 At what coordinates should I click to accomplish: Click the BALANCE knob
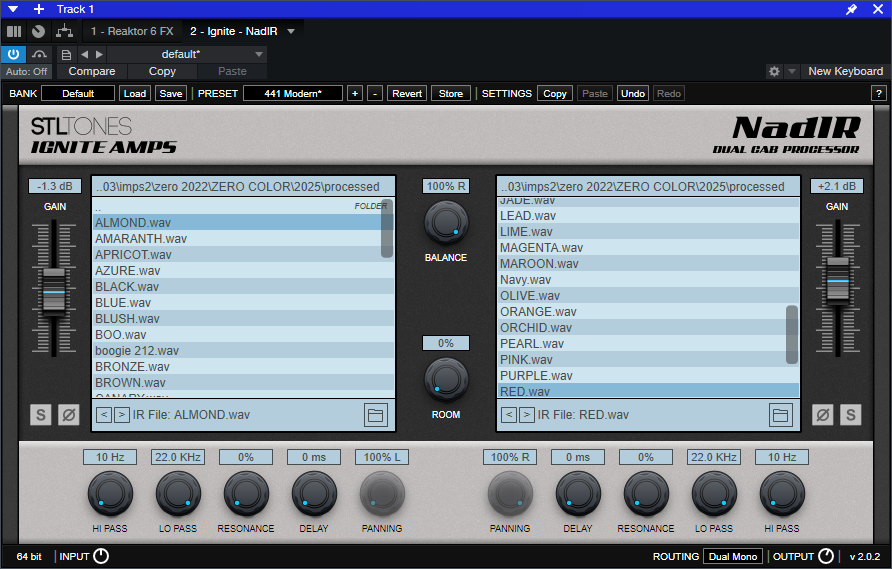(x=446, y=223)
